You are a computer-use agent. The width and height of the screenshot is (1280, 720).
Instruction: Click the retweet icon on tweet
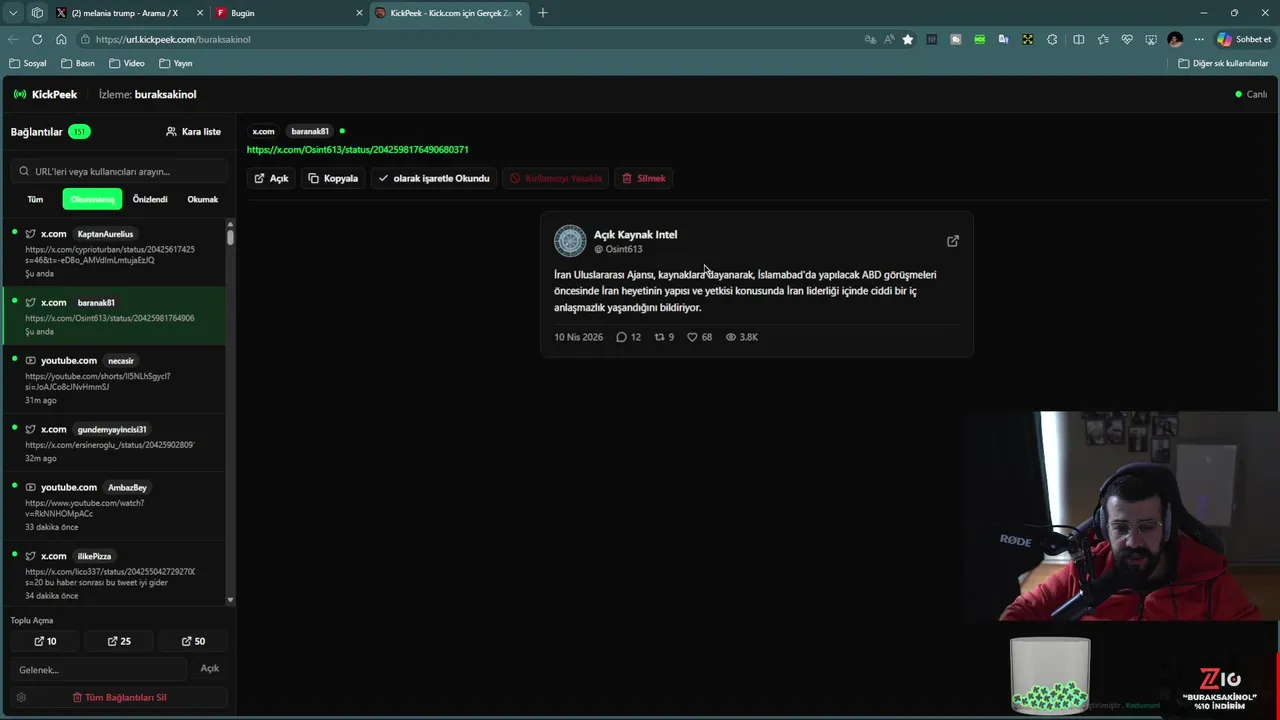(659, 337)
